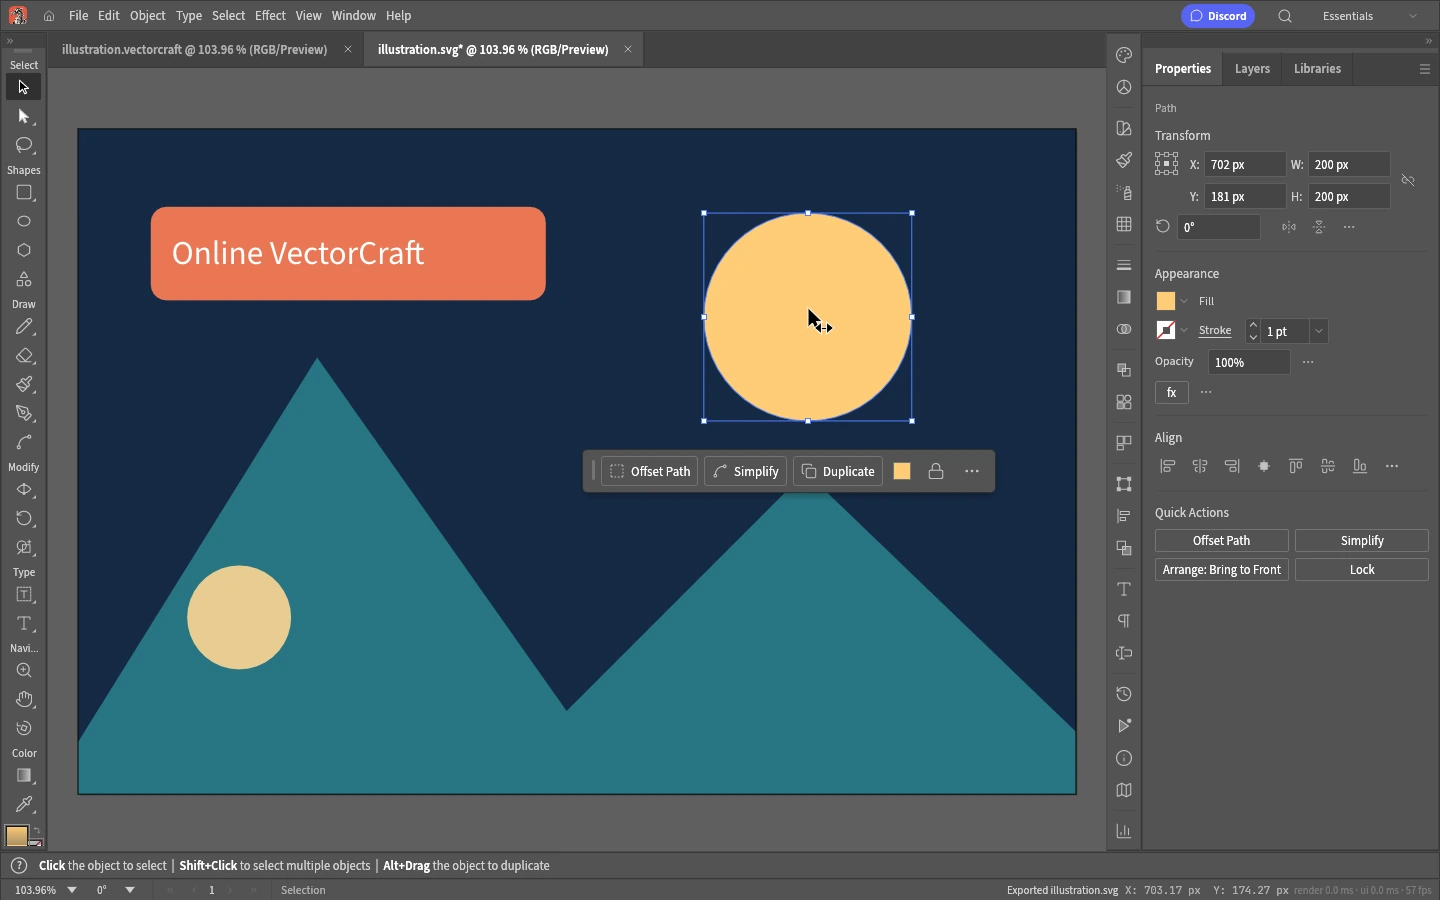Open the Info panel icon
Image resolution: width=1440 pixels, height=900 pixels.
[1124, 758]
